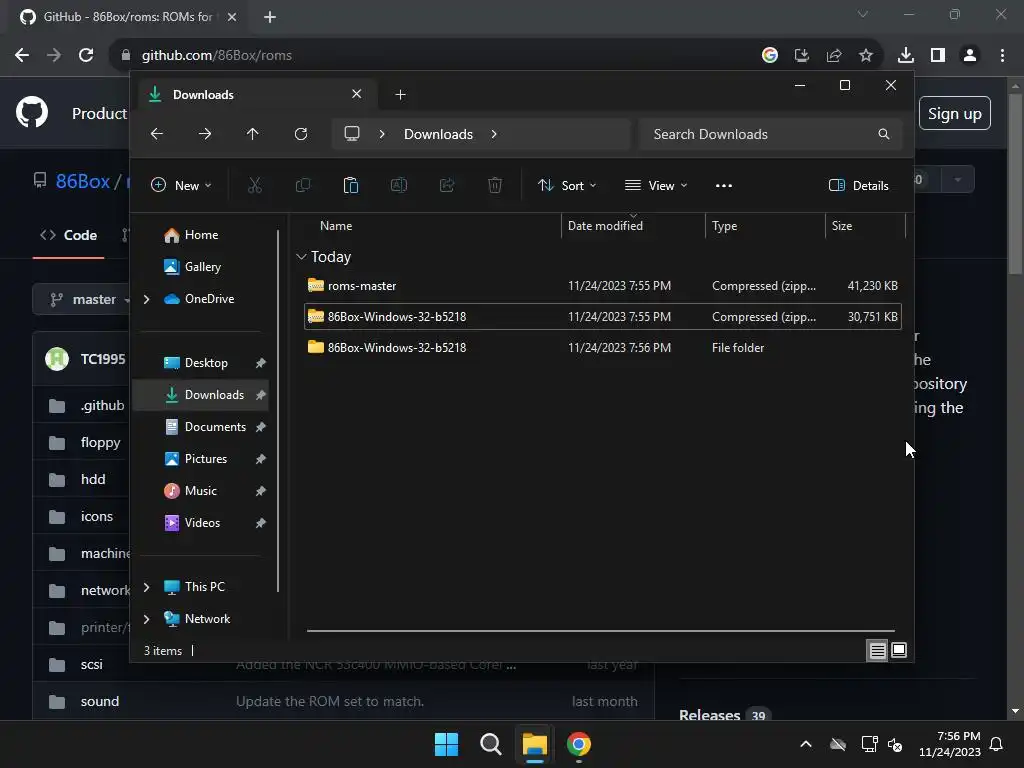Click the Delete trash can icon
The height and width of the screenshot is (768, 1024).
tap(495, 185)
